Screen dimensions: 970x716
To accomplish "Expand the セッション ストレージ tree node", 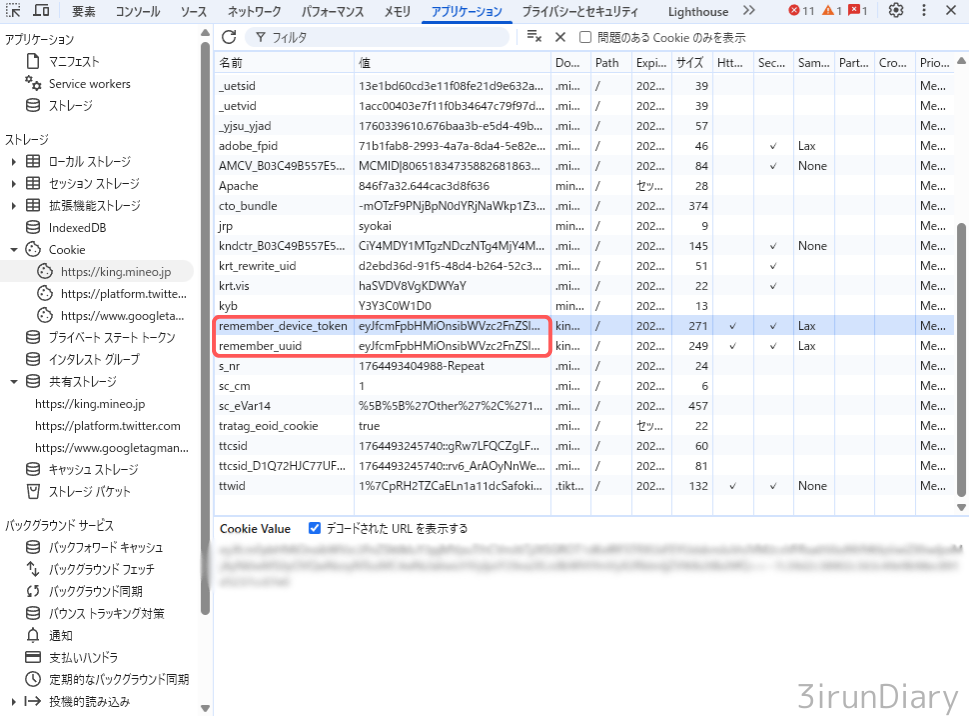I will pyautogui.click(x=13, y=184).
